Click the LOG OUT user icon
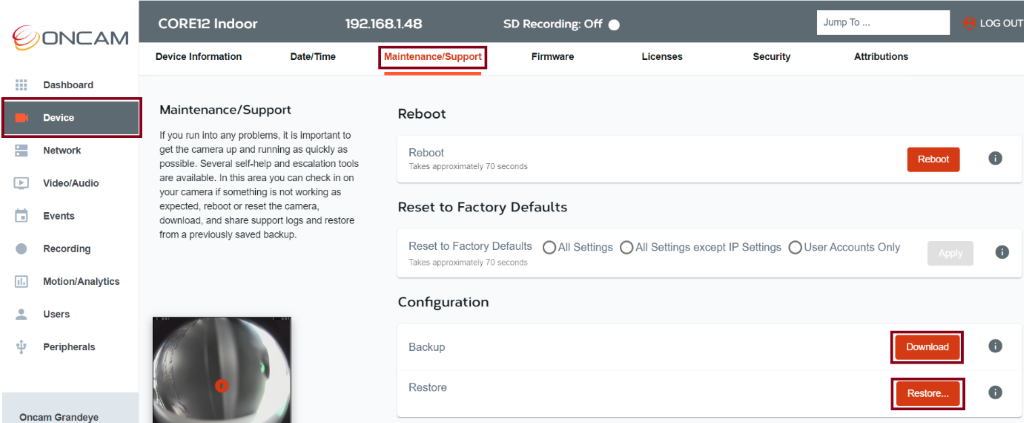The width and height of the screenshot is (1024, 423). click(969, 24)
